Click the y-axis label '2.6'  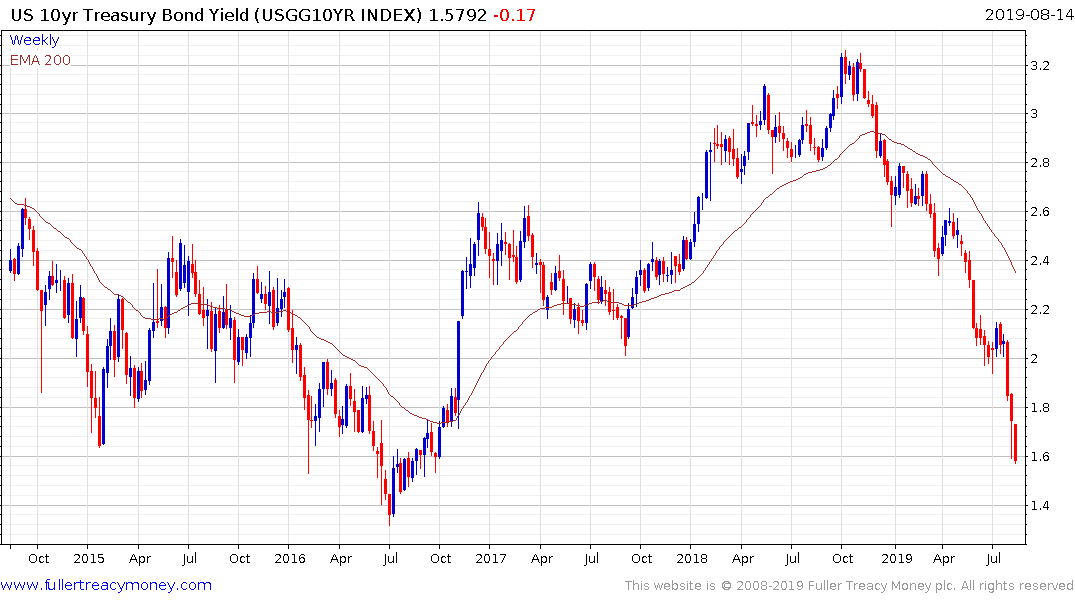[1040, 212]
